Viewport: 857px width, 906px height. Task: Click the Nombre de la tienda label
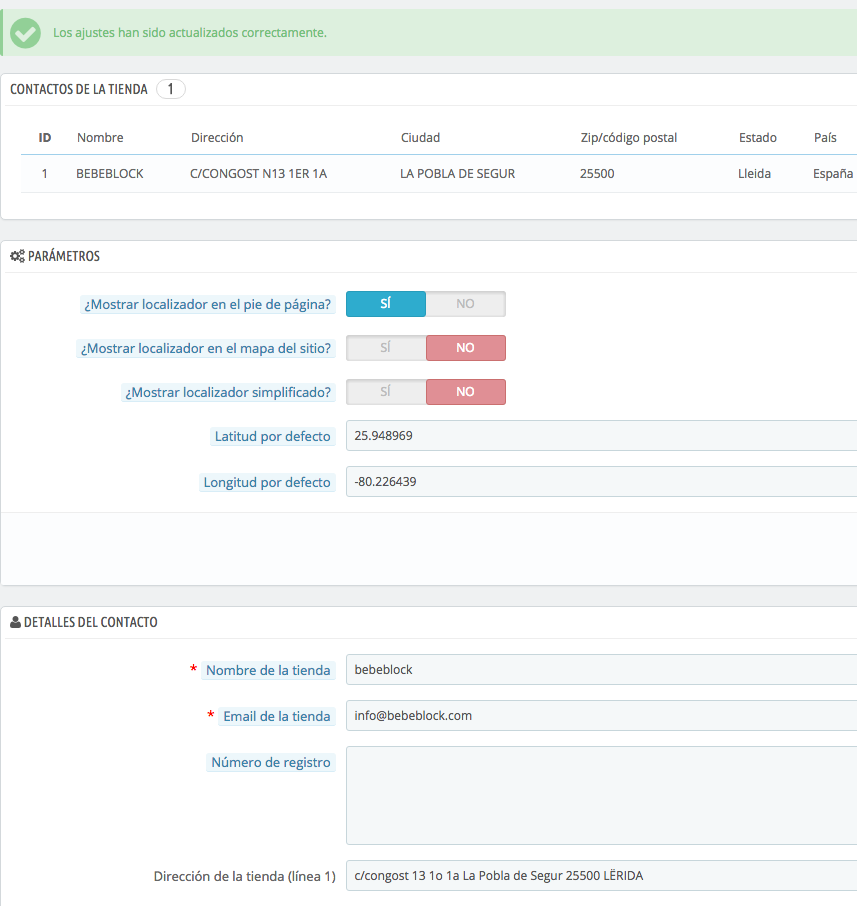(x=268, y=670)
